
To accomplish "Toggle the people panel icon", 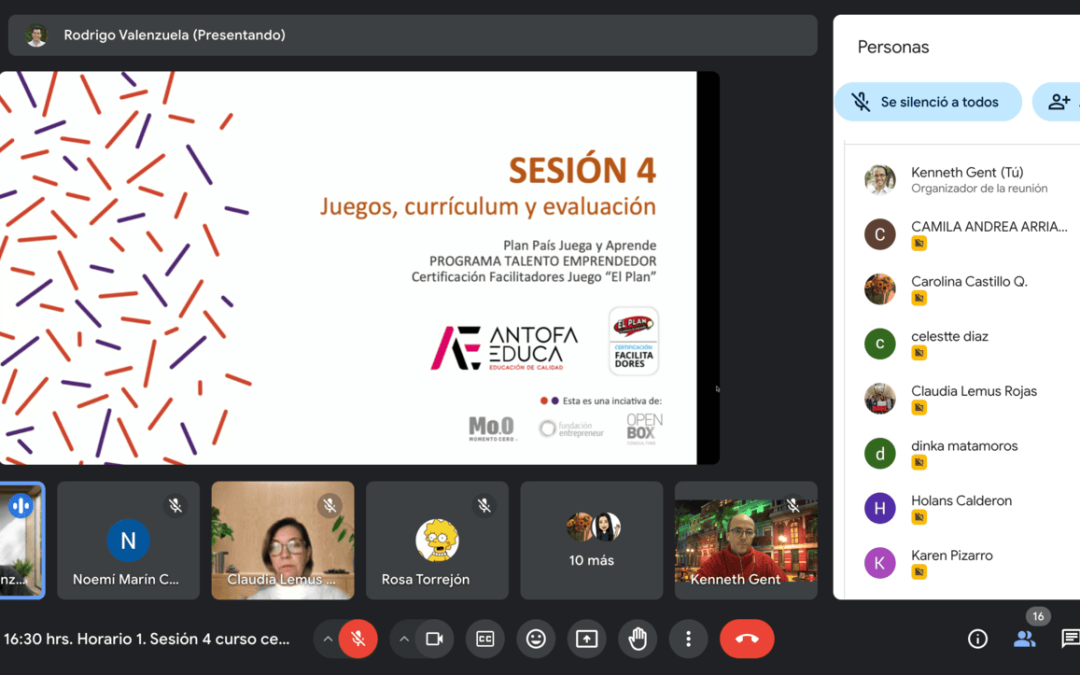I will [x=1024, y=639].
